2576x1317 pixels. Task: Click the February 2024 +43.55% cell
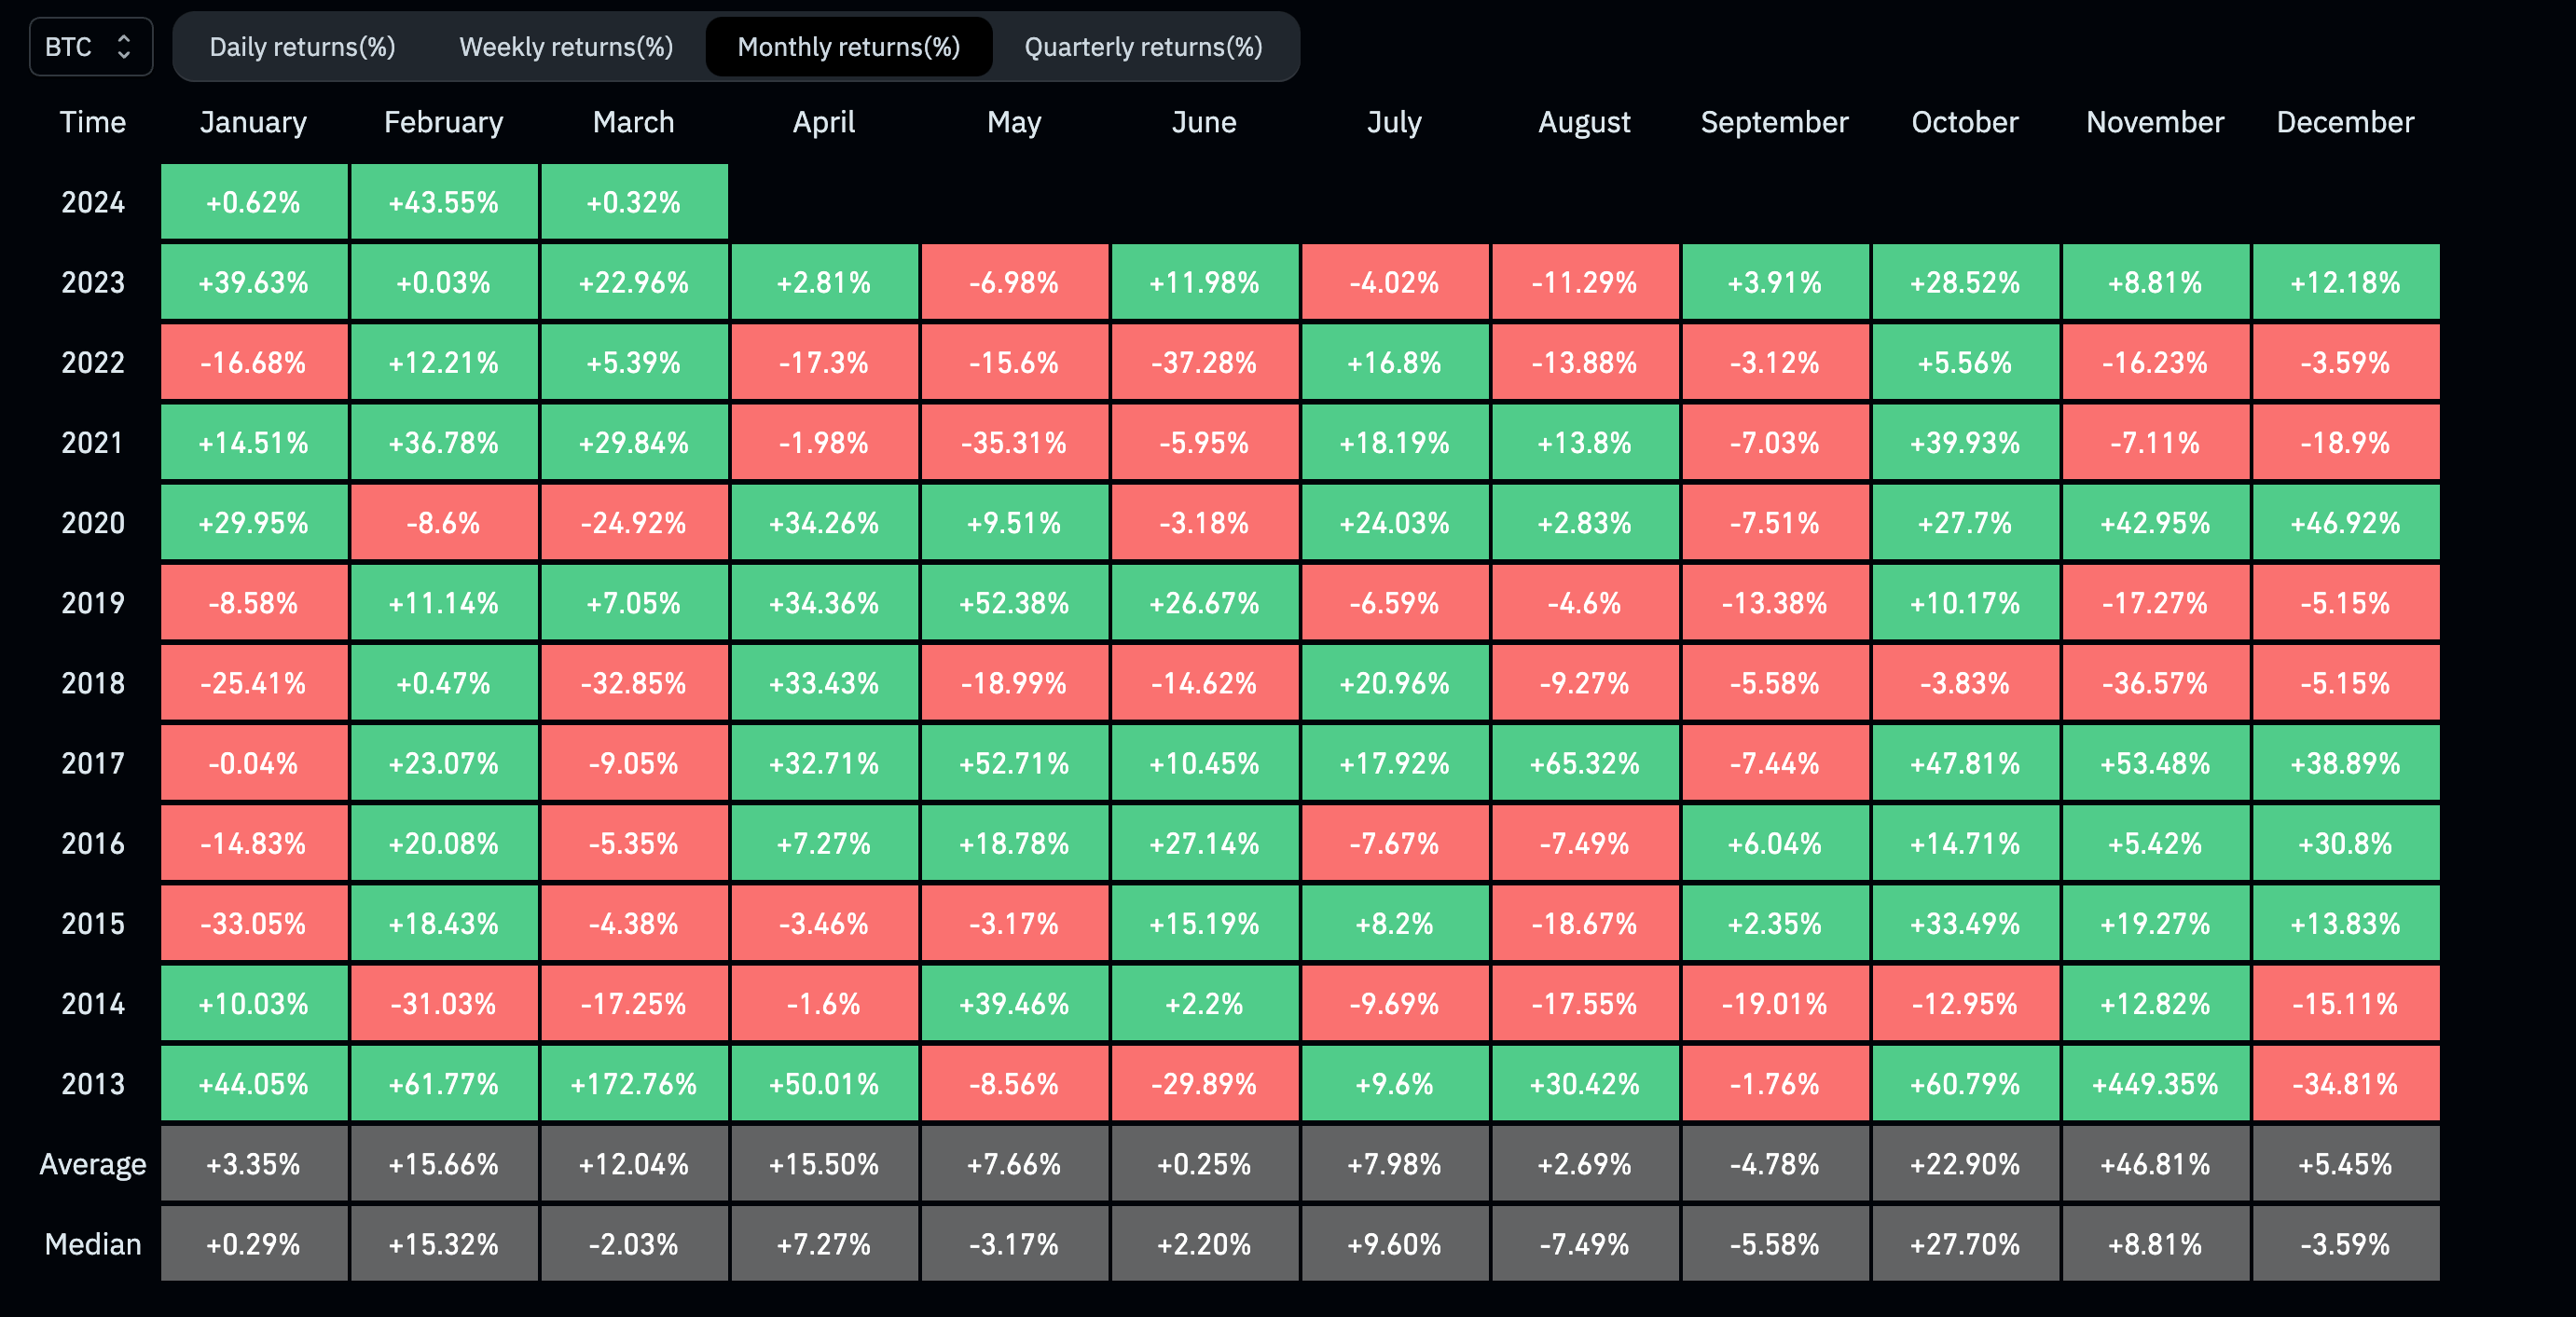click(443, 203)
